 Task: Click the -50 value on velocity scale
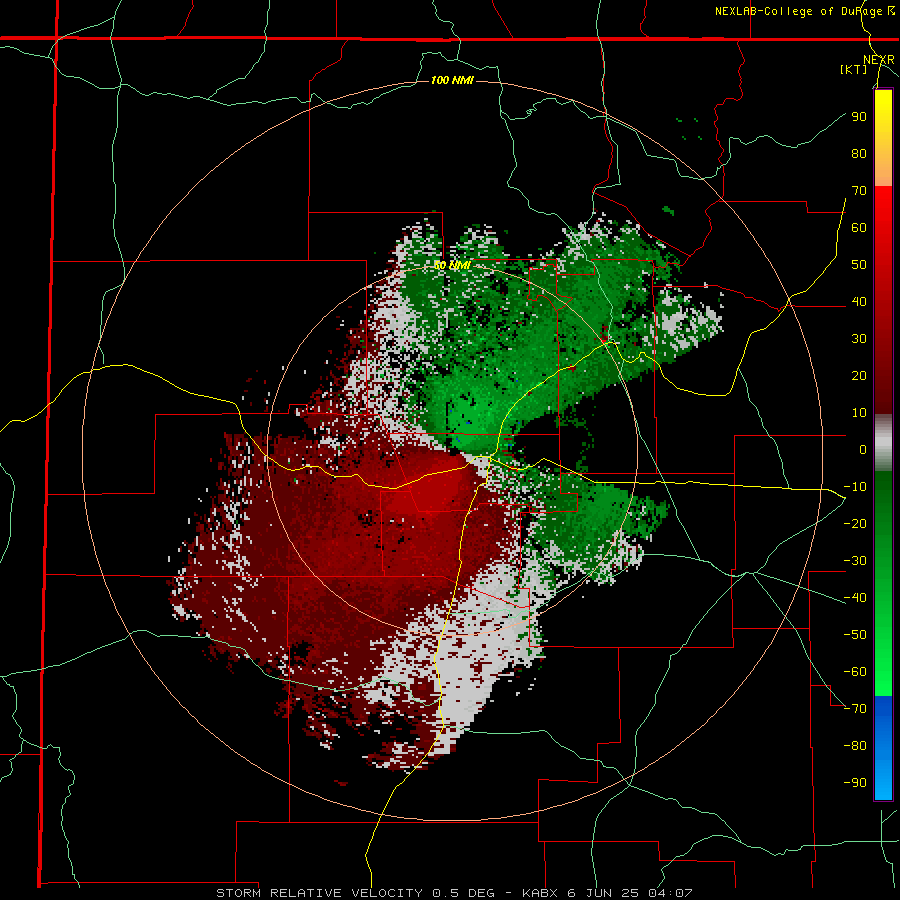[x=855, y=634]
